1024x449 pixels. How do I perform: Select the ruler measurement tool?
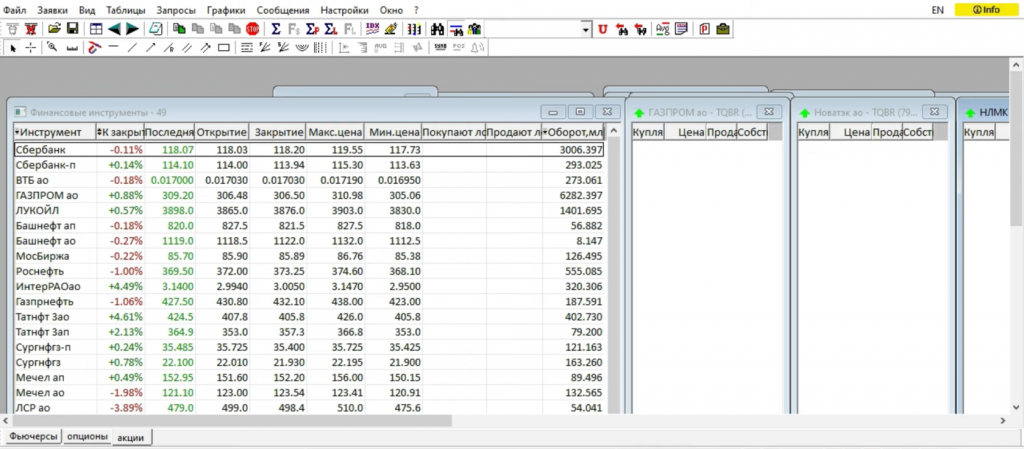pos(72,48)
